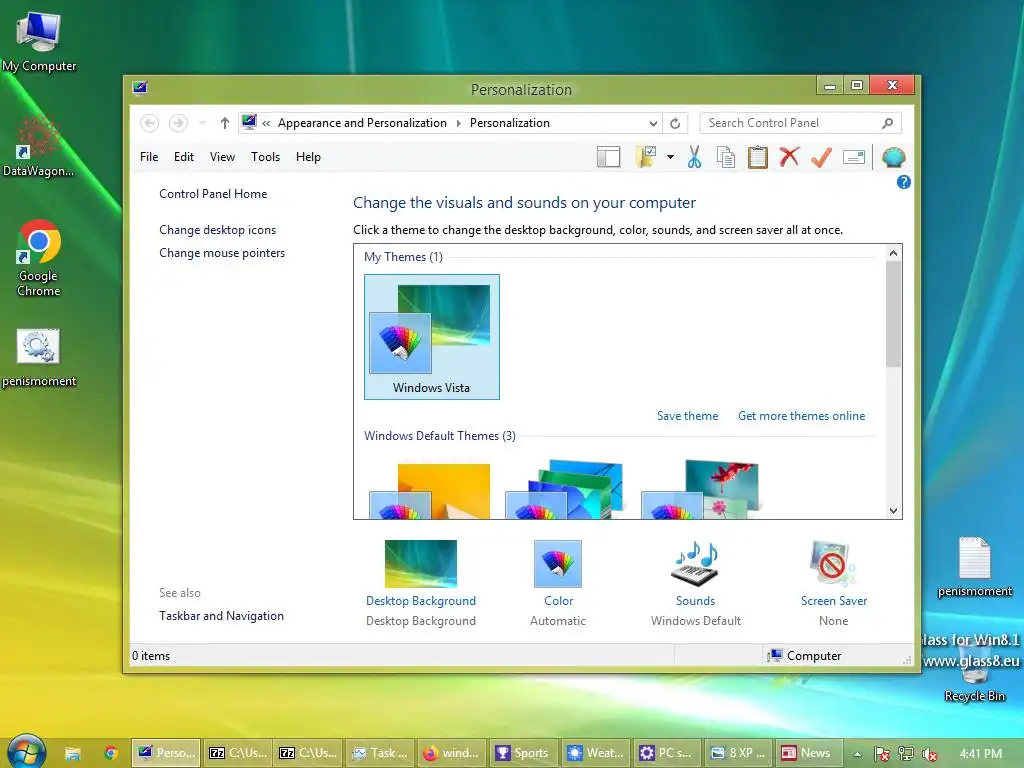Open the Color settings swatch icon
This screenshot has width=1024, height=768.
pos(558,564)
